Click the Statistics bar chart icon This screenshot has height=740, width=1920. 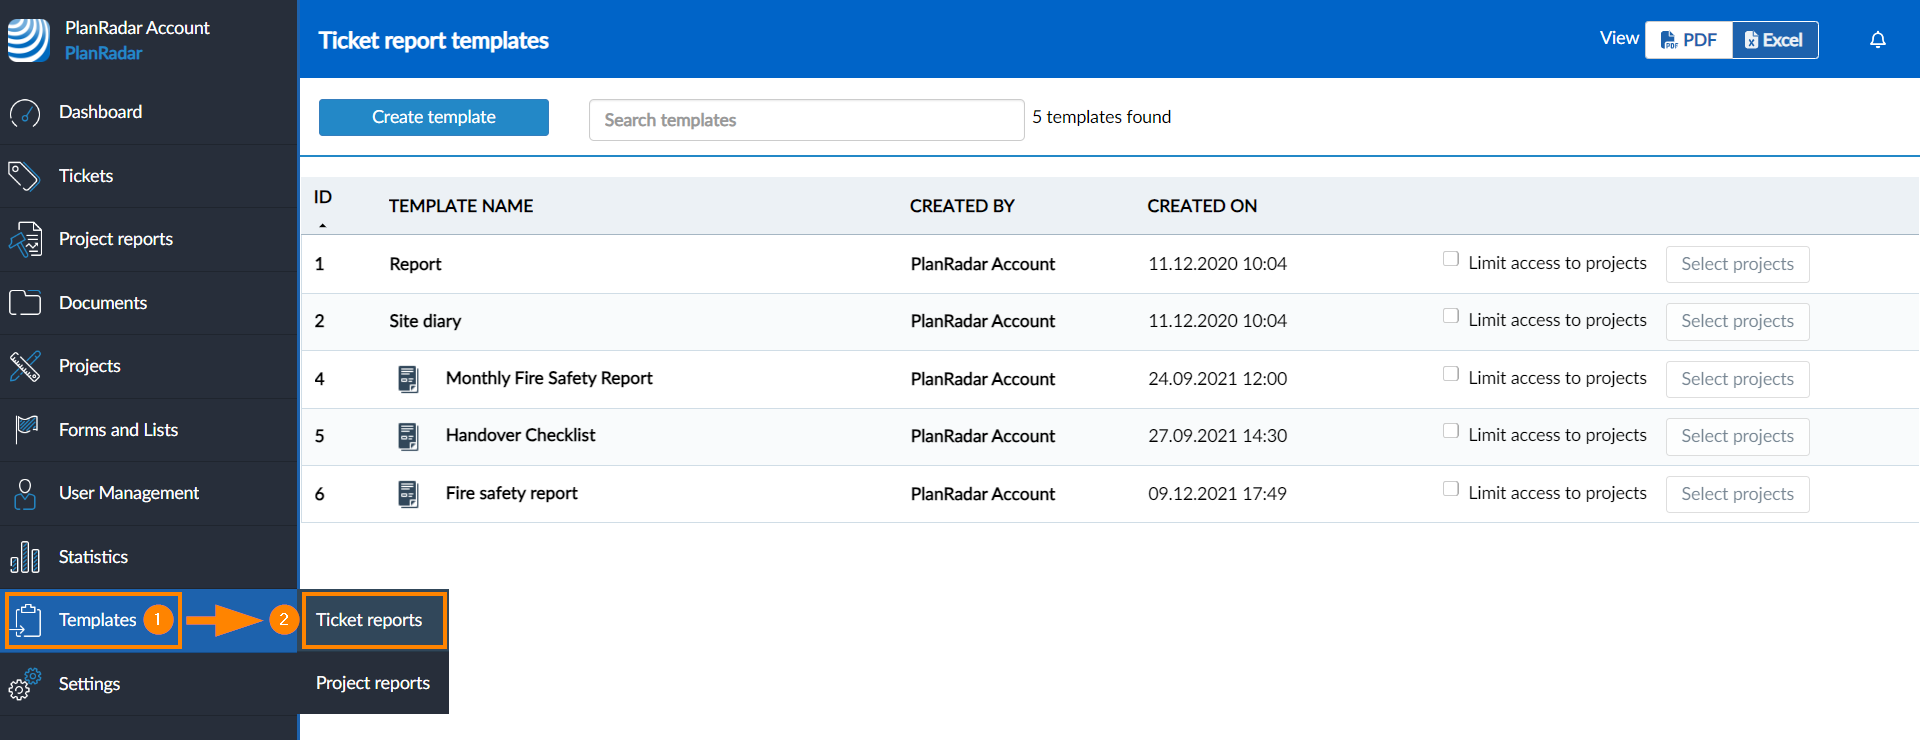tap(25, 557)
